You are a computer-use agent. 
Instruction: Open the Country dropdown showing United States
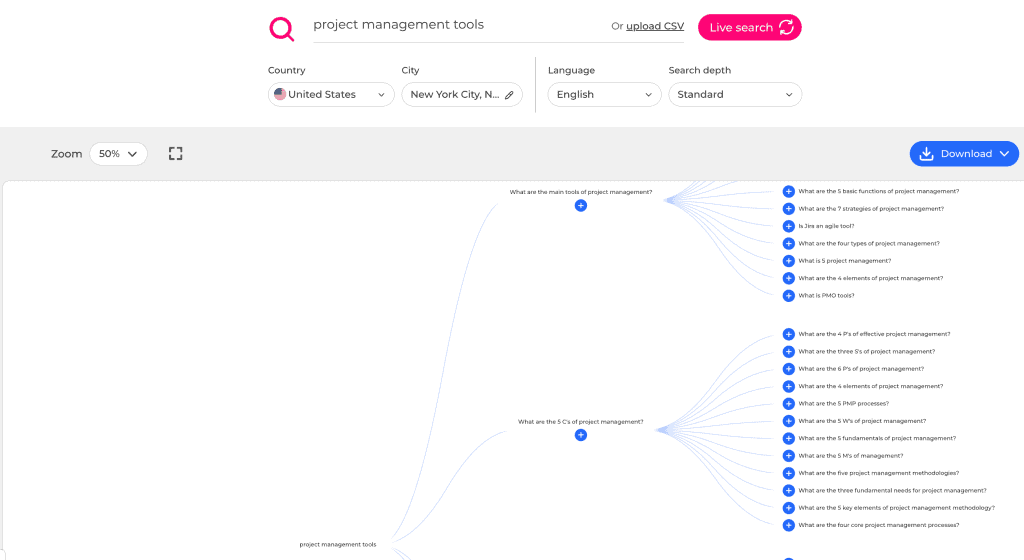coord(330,95)
